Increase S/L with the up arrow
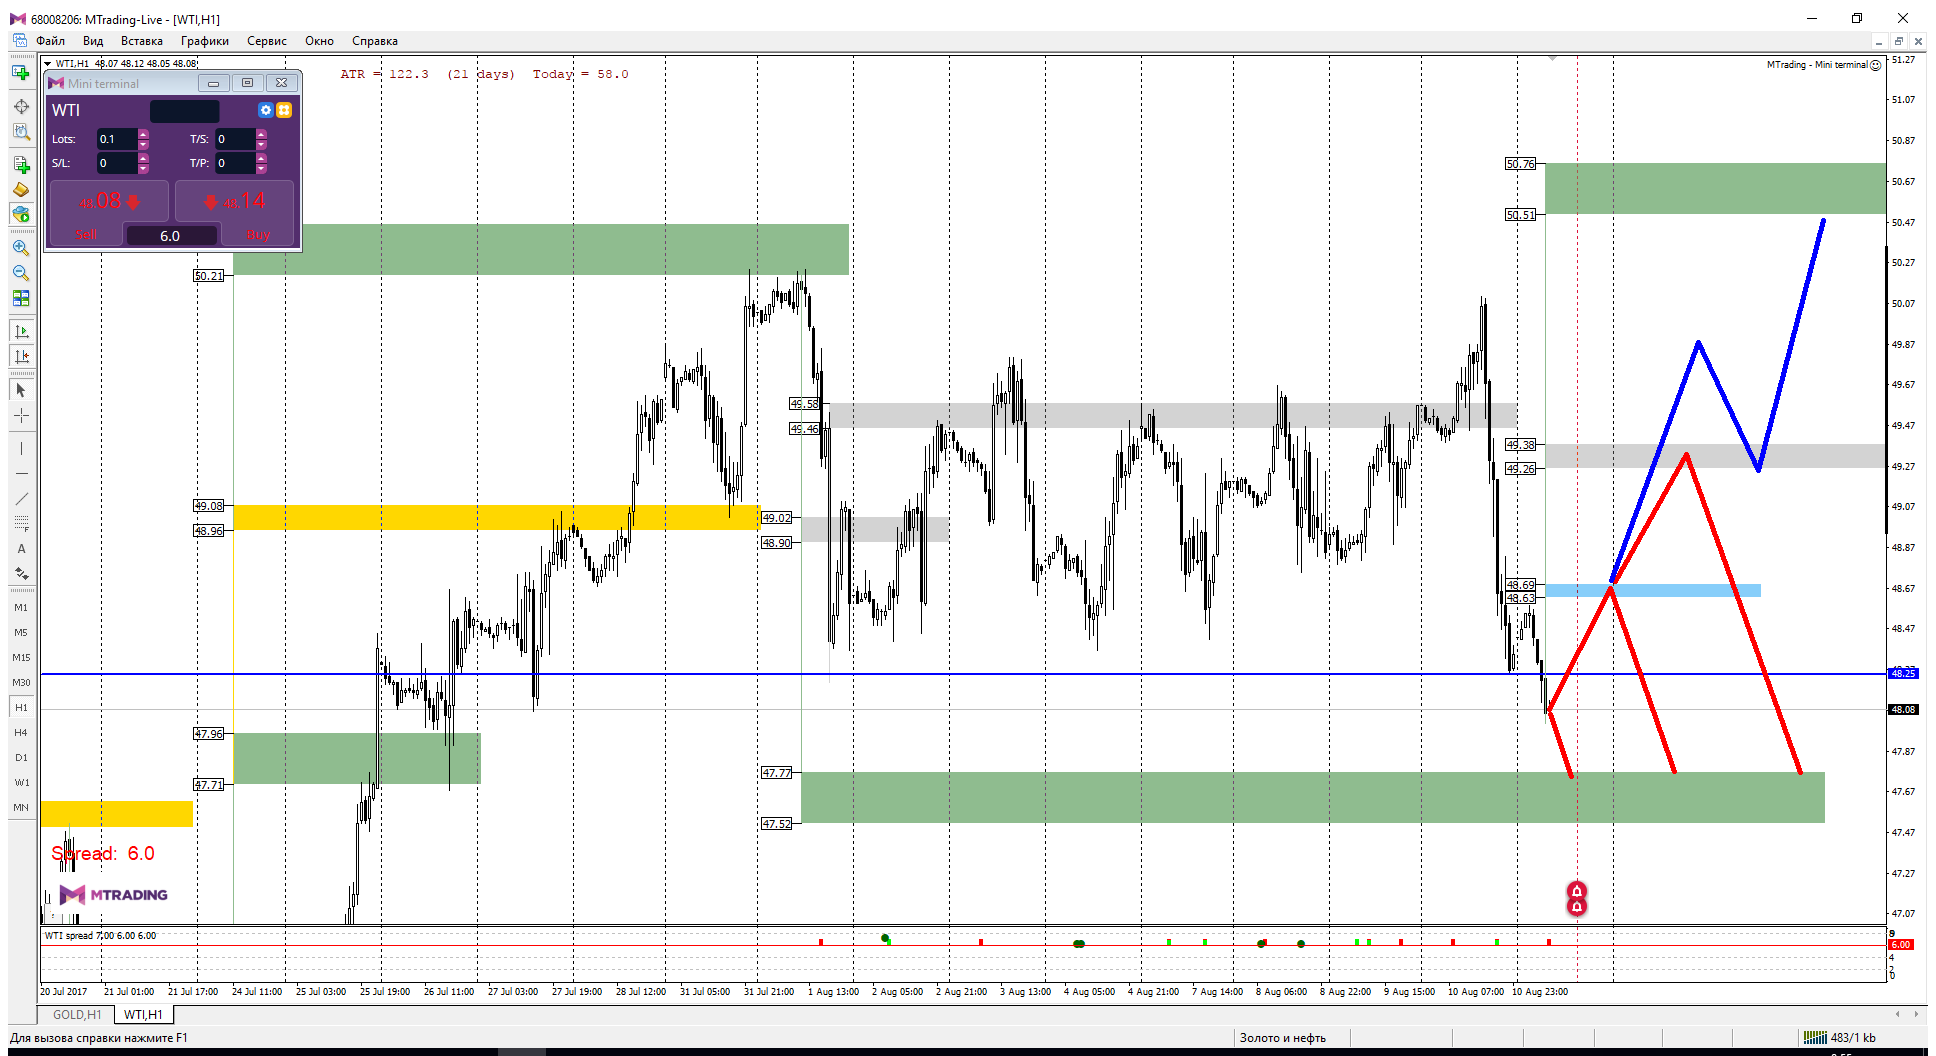The height and width of the screenshot is (1056, 1936). pos(143,158)
